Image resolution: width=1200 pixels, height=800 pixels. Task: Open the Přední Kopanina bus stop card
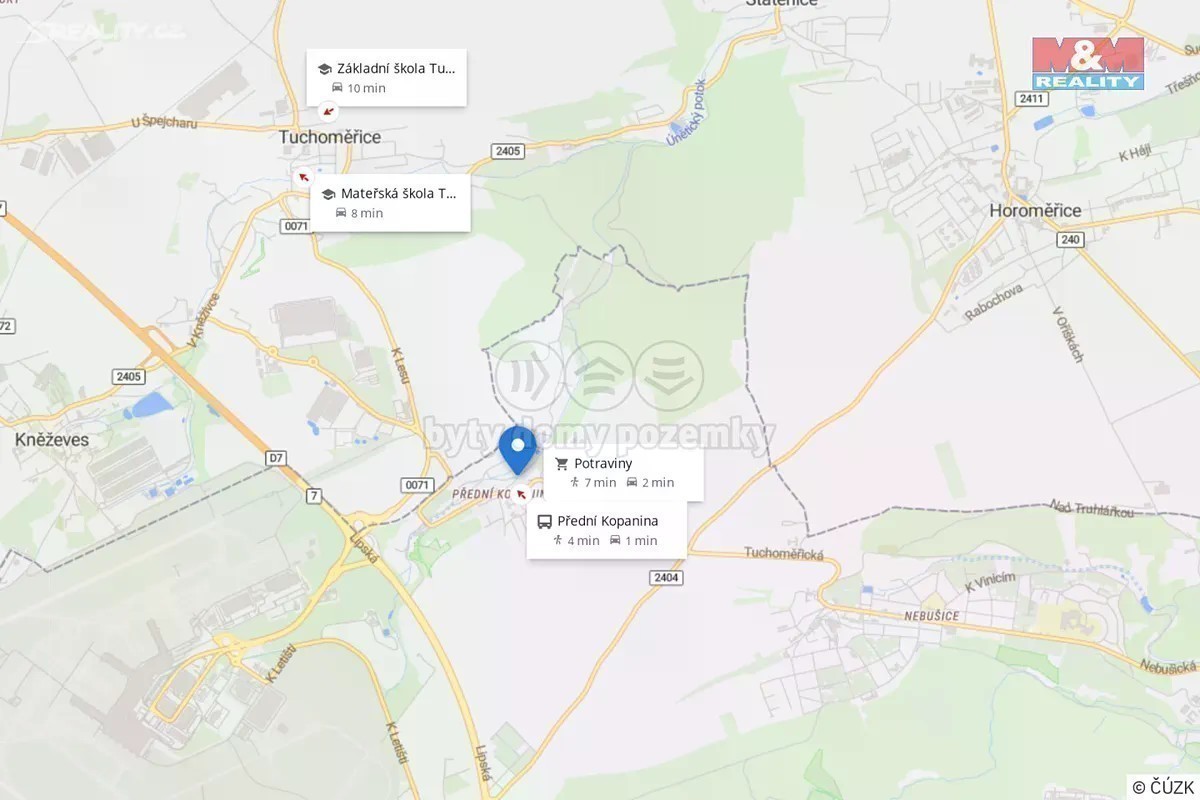(607, 530)
